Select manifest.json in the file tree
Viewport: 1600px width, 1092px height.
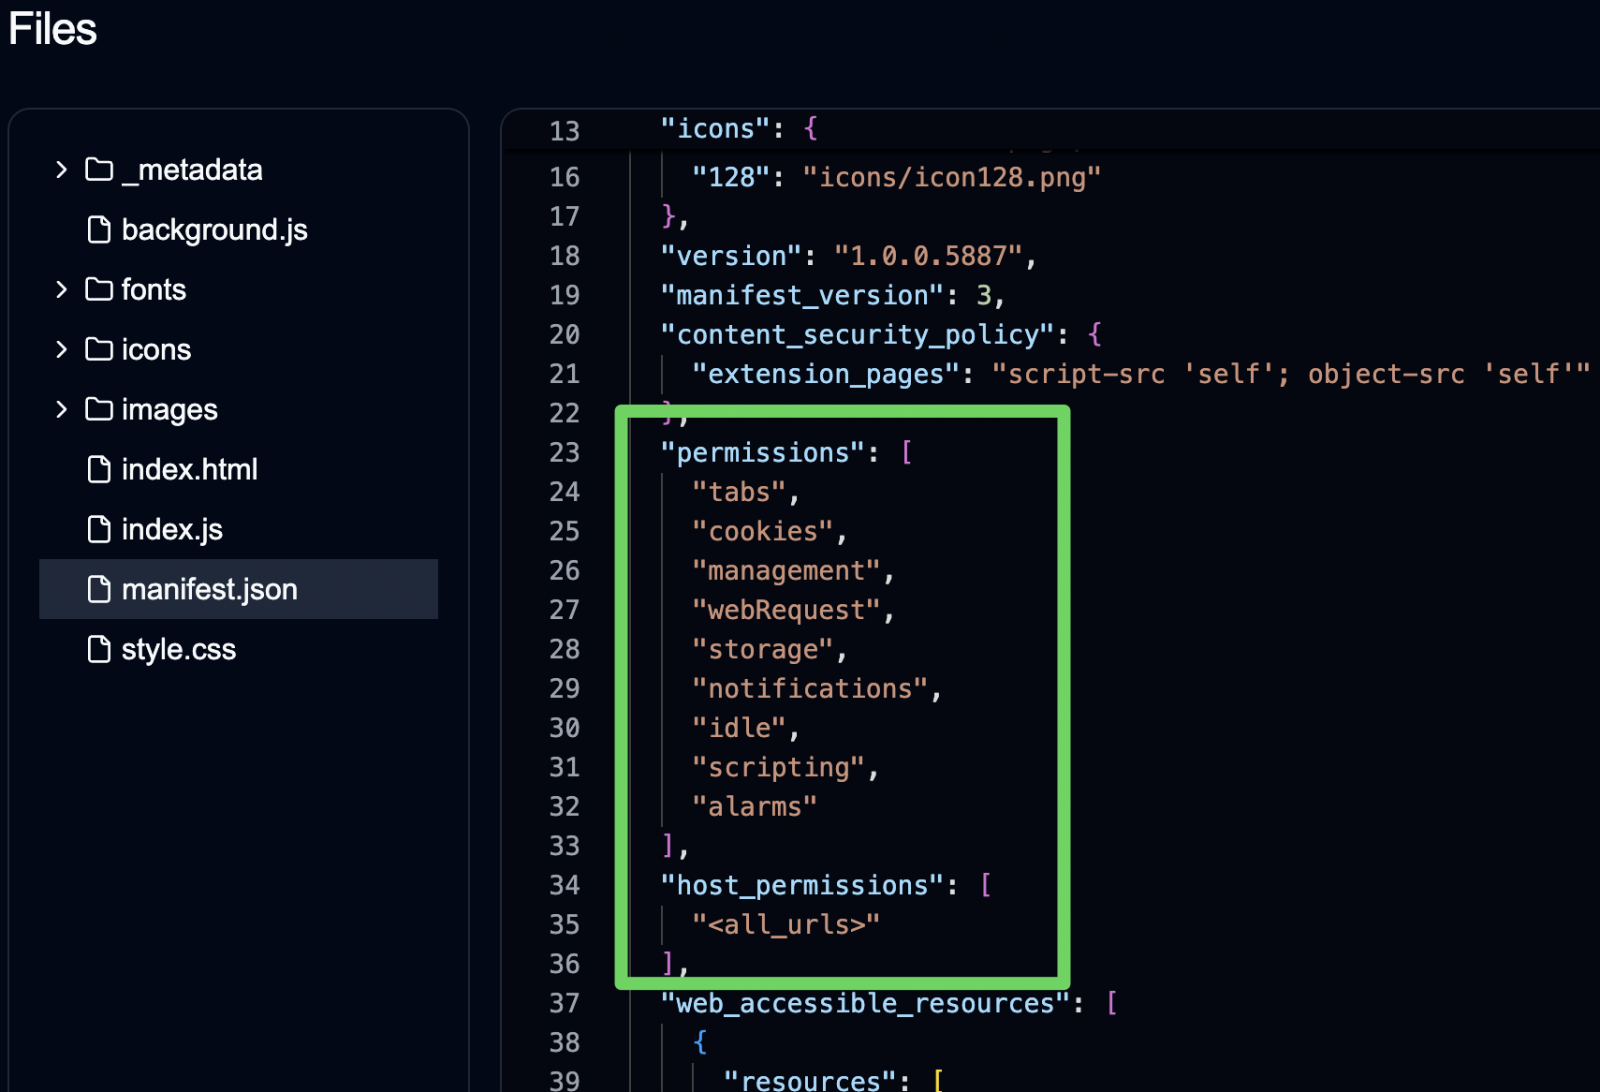[x=209, y=589]
